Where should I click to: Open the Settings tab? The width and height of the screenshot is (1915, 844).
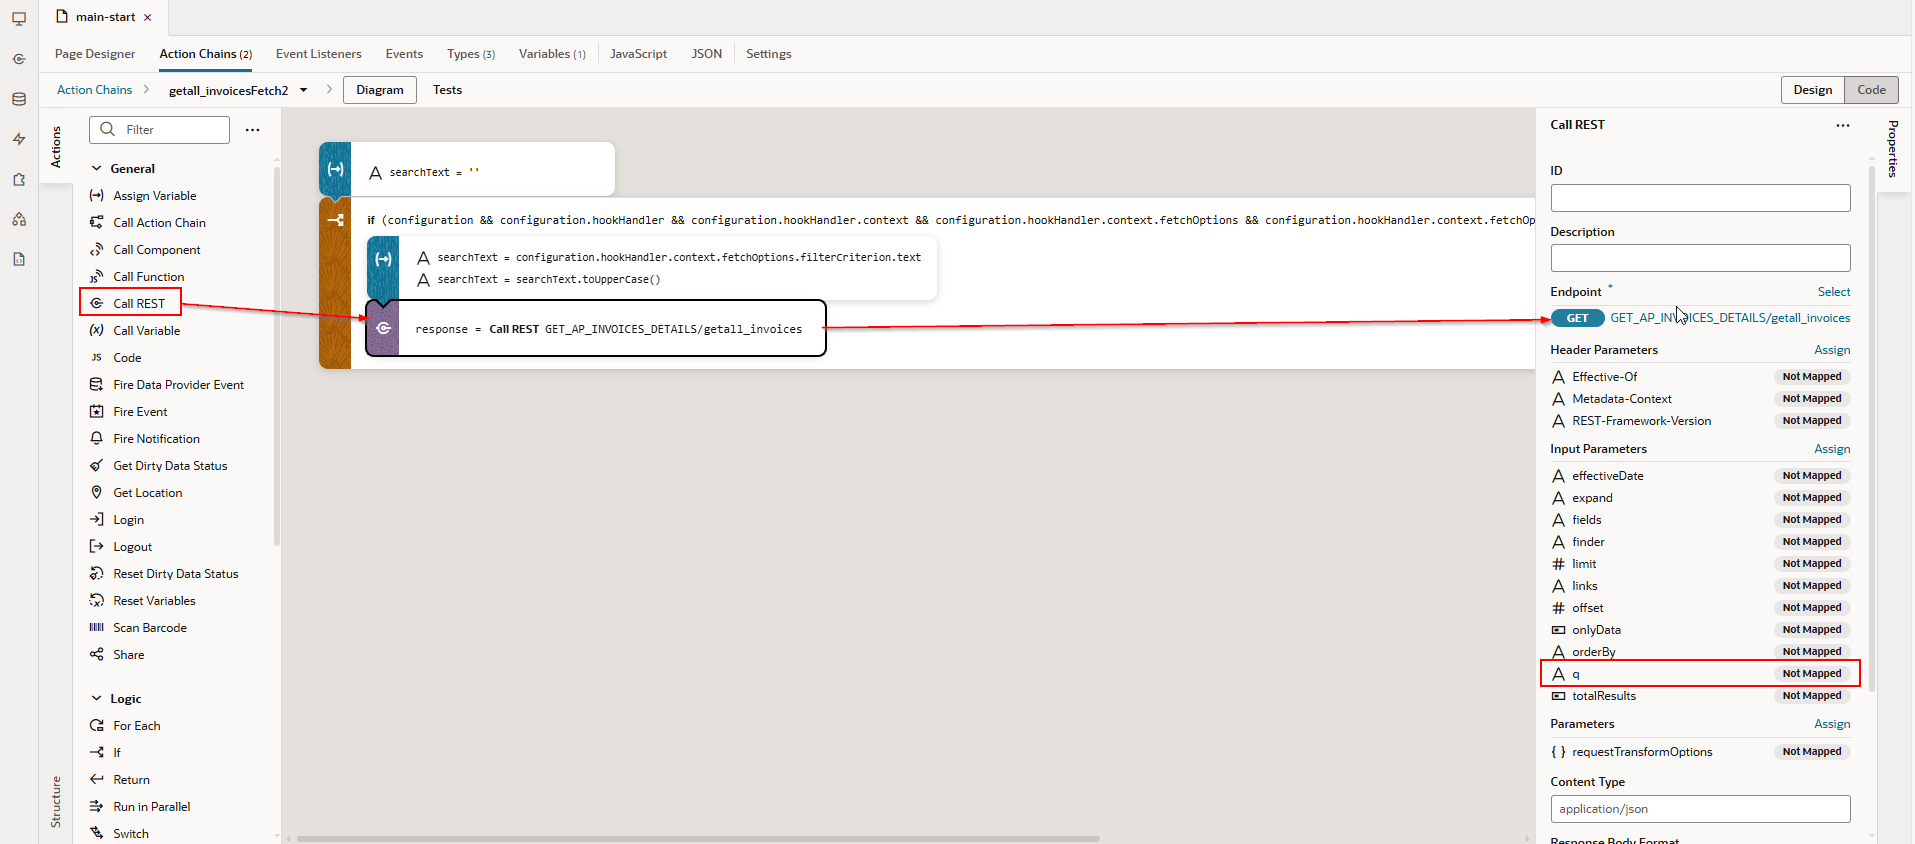(x=768, y=54)
